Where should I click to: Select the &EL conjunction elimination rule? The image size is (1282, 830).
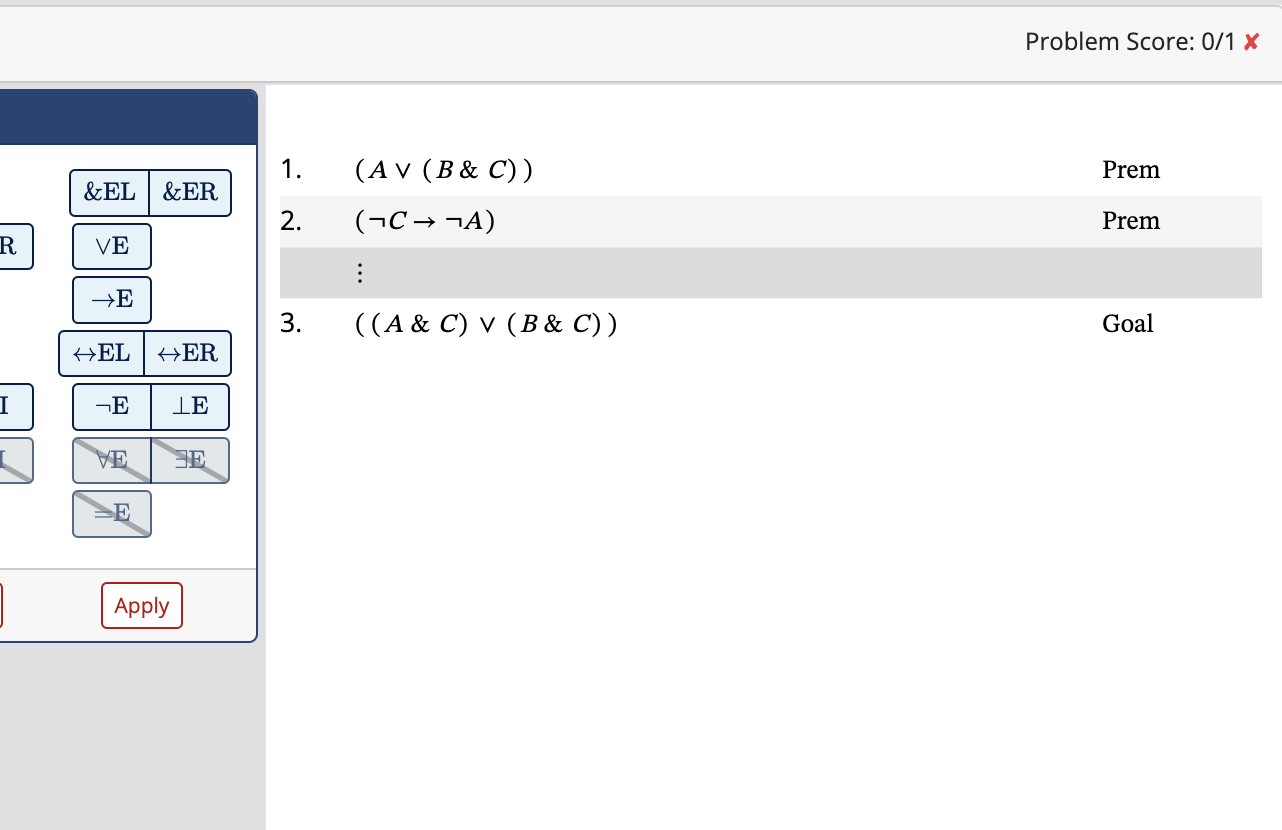[x=109, y=192]
